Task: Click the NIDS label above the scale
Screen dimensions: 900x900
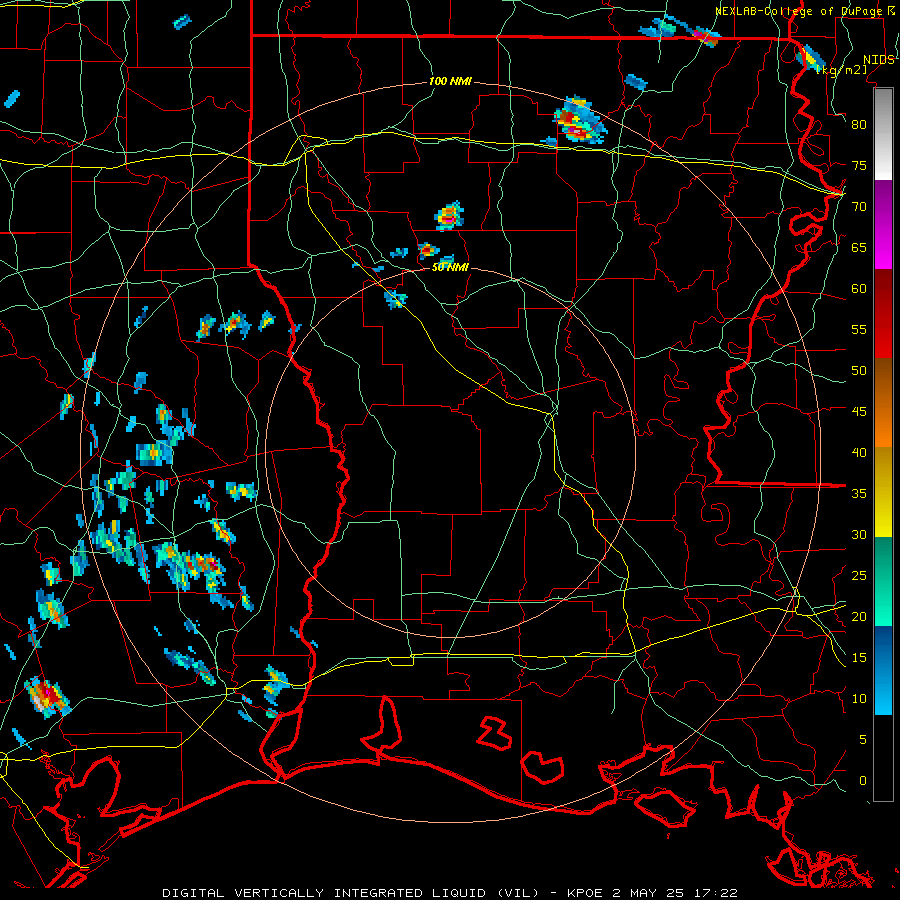Action: click(x=879, y=60)
